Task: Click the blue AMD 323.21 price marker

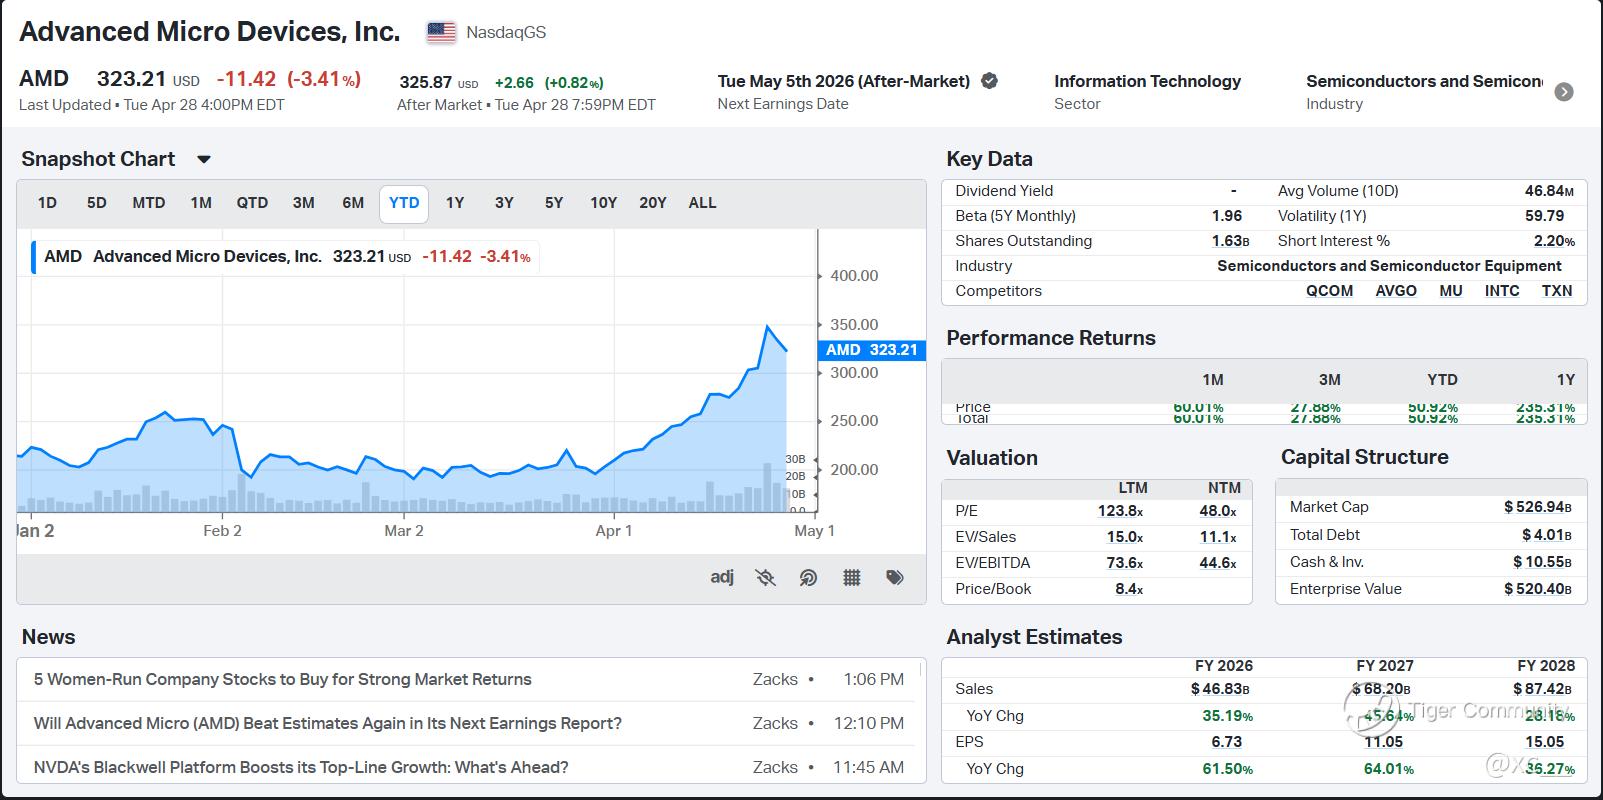Action: click(871, 350)
